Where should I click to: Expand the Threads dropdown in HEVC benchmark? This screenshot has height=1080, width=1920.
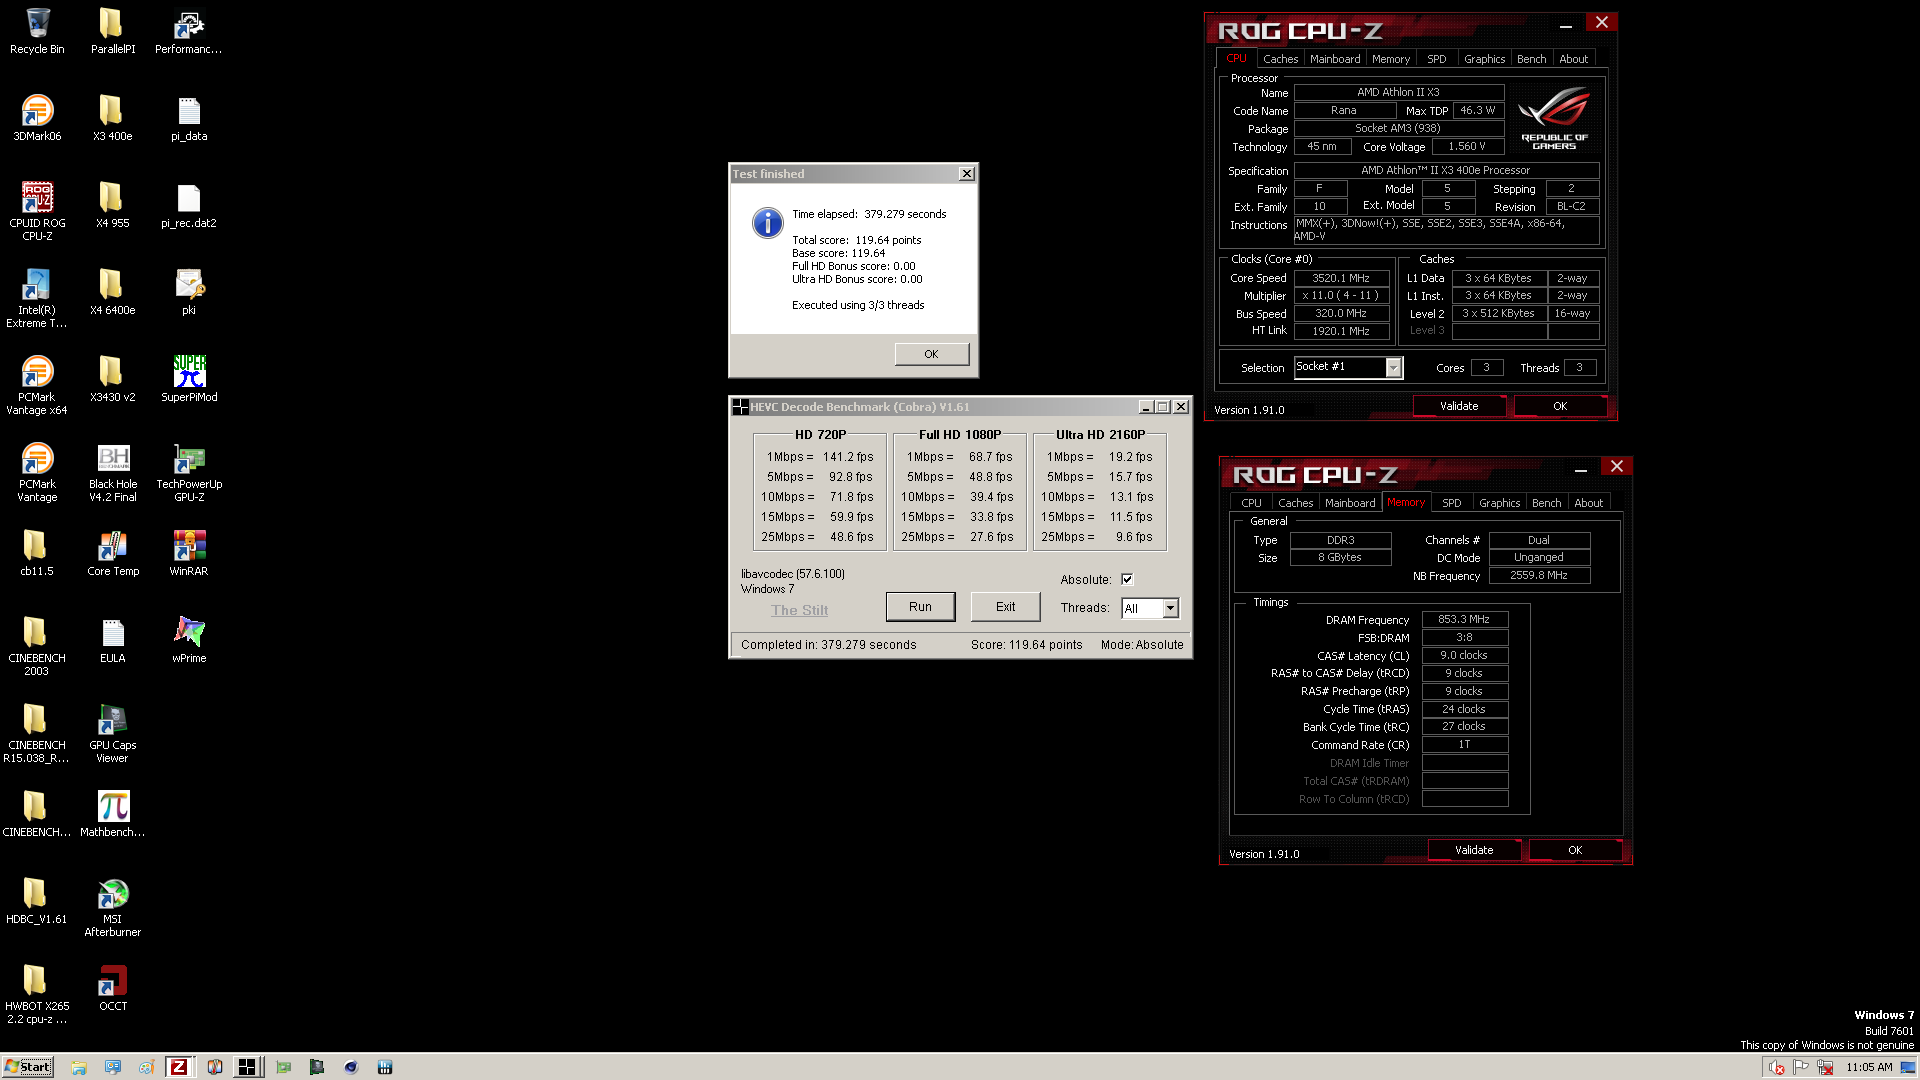tap(1170, 608)
